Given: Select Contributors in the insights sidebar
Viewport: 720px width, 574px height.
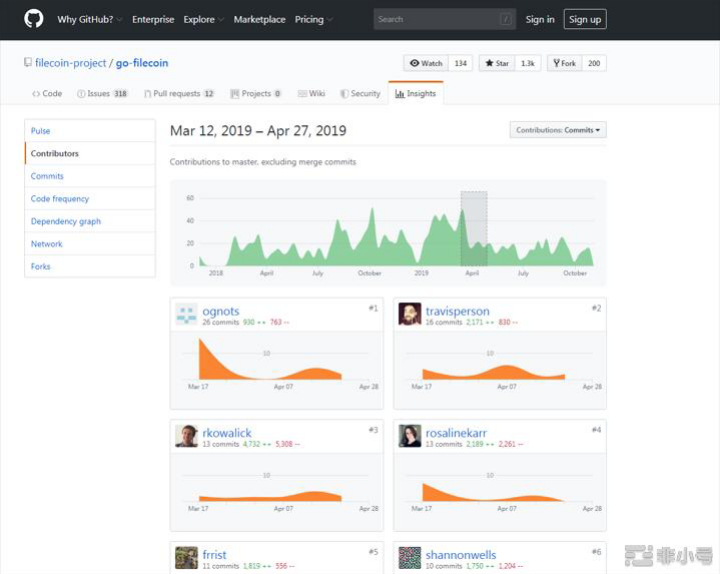Looking at the screenshot, I should (x=90, y=153).
